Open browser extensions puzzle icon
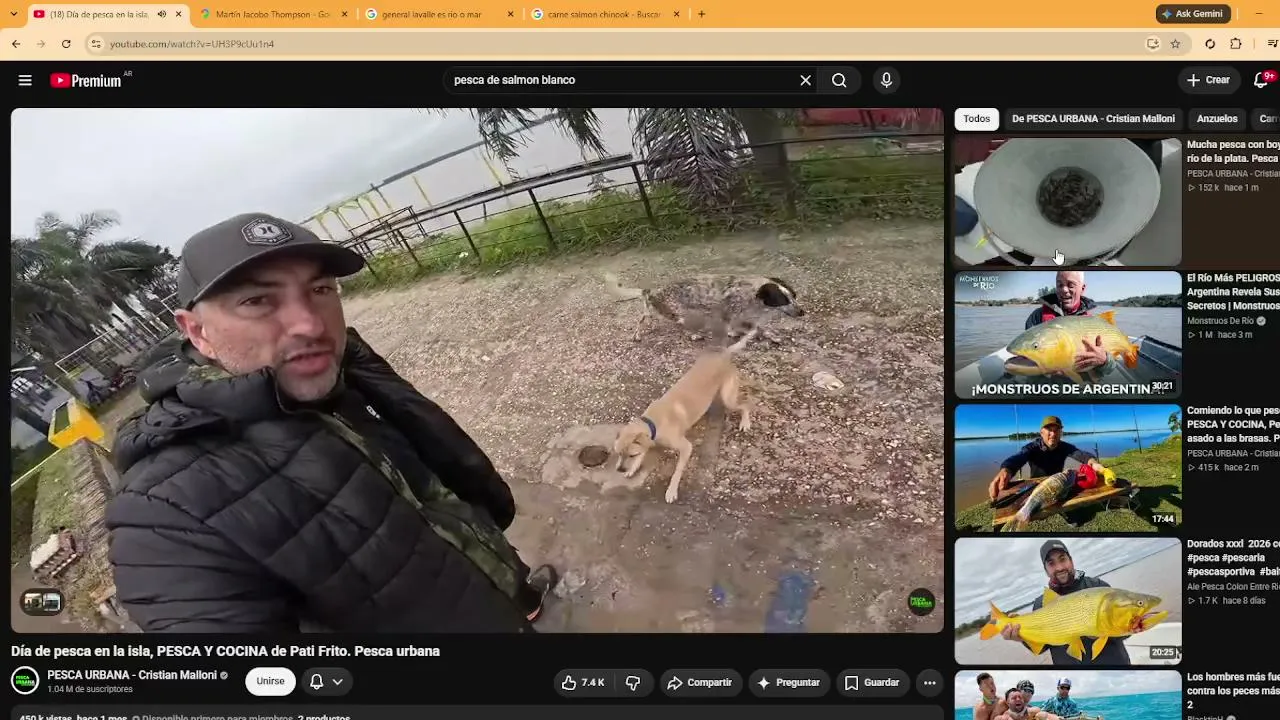The height and width of the screenshot is (720, 1280). click(x=1236, y=44)
